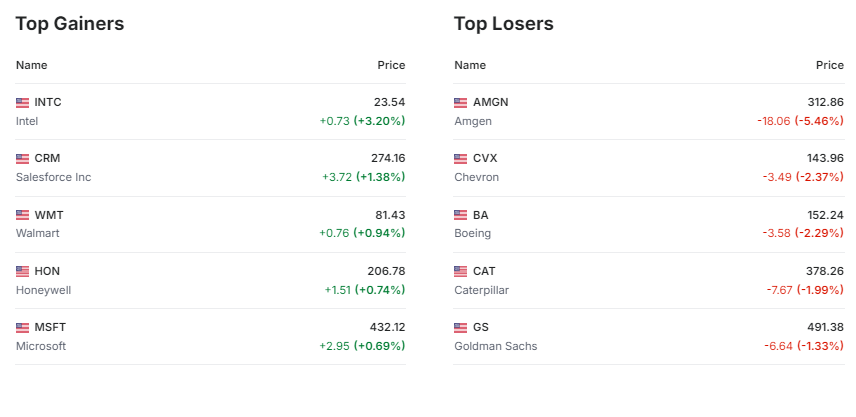Click the flag icon next to HON
Viewport: 856px width, 417px height.
coord(23,271)
